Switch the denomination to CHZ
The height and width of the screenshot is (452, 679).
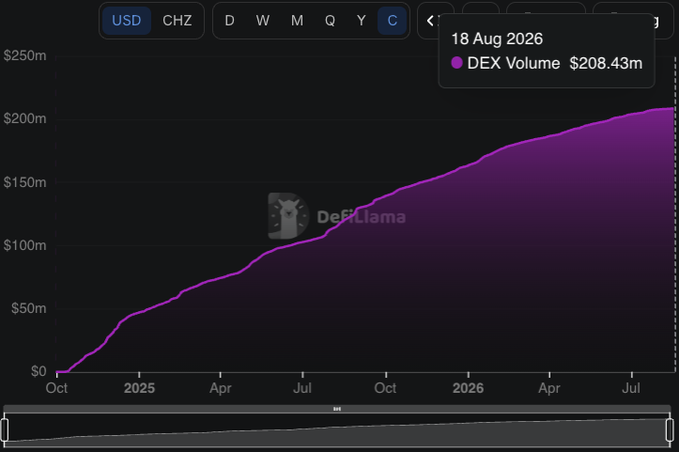tap(177, 20)
